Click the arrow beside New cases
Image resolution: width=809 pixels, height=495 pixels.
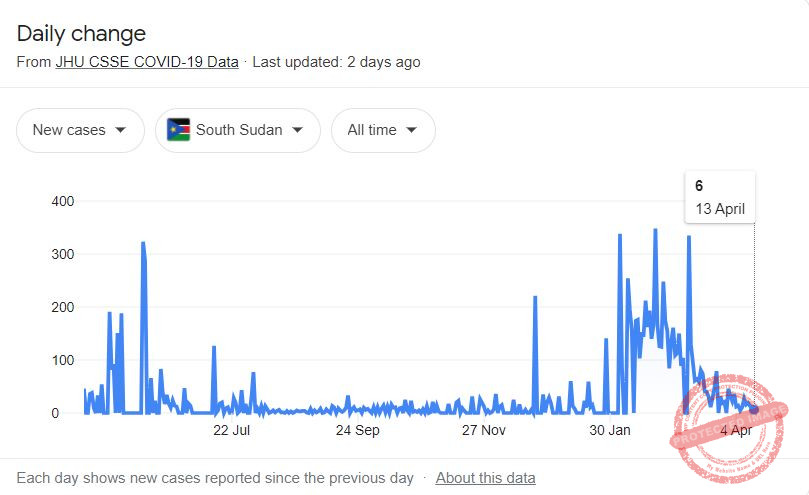(x=120, y=130)
